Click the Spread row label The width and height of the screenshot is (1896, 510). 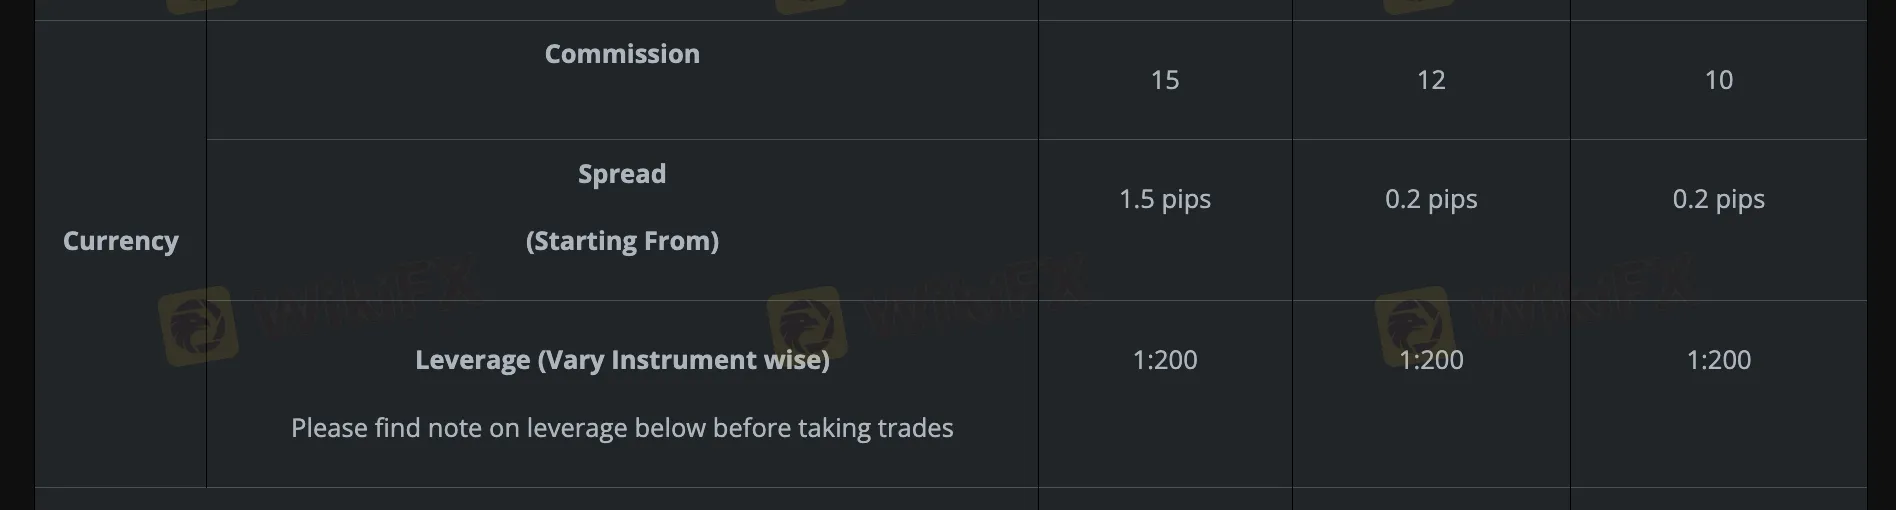coord(622,174)
